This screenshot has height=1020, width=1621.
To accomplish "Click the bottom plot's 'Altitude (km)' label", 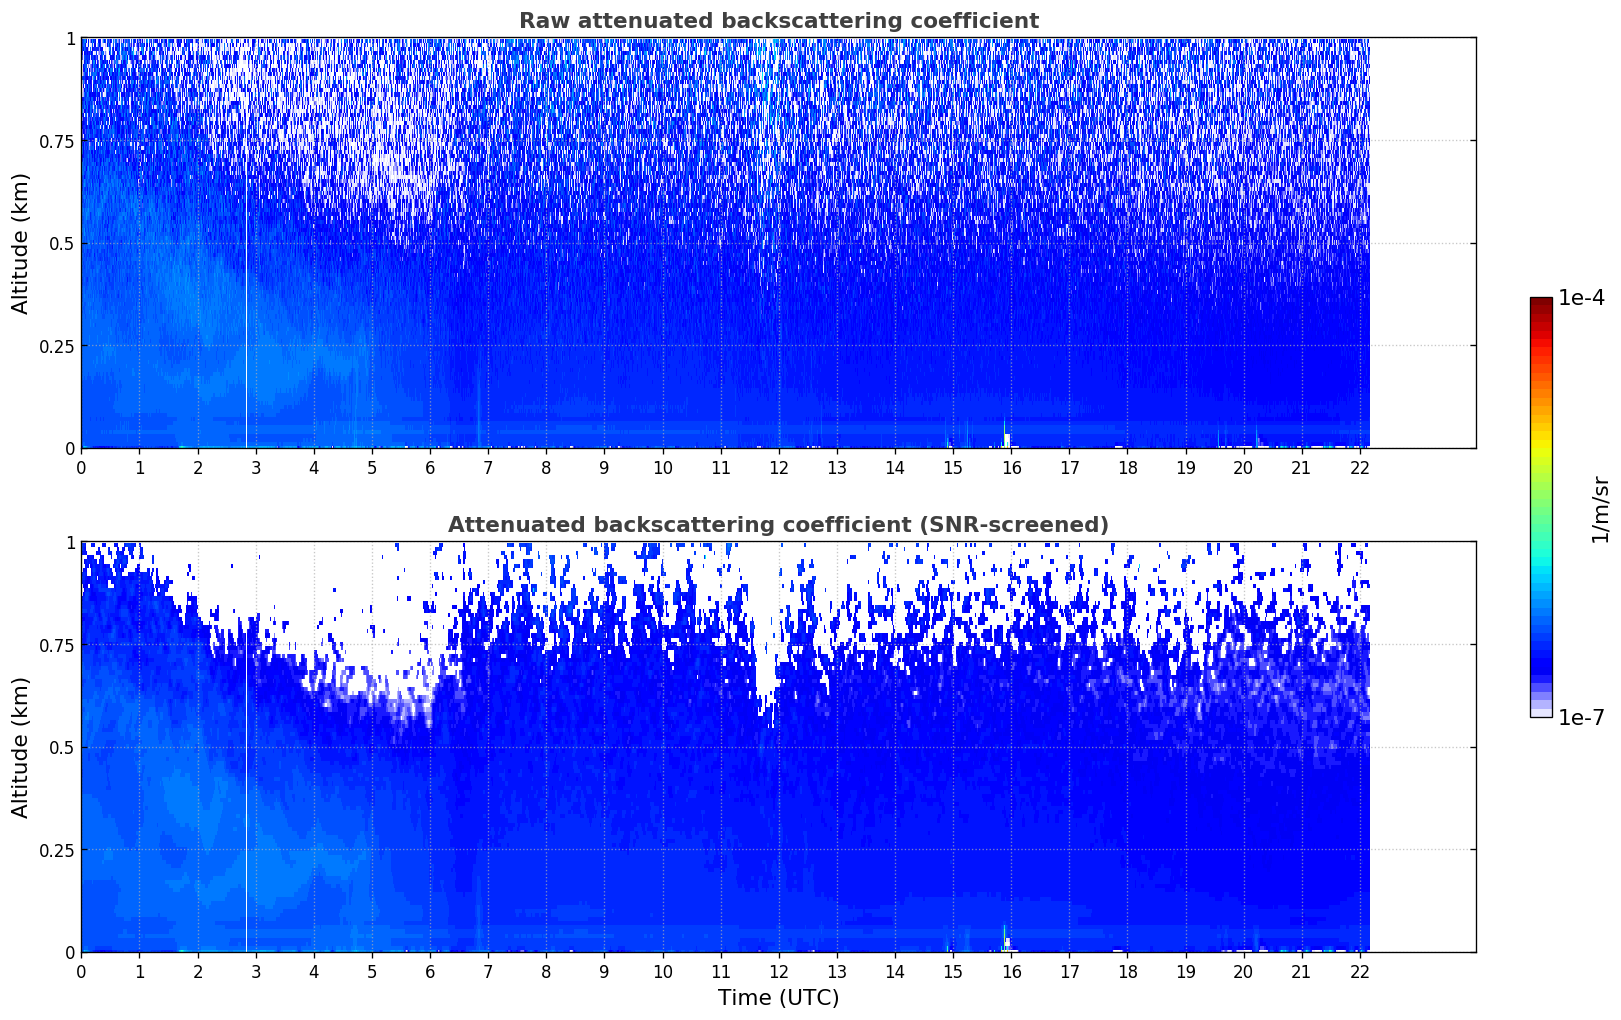I will (21, 747).
